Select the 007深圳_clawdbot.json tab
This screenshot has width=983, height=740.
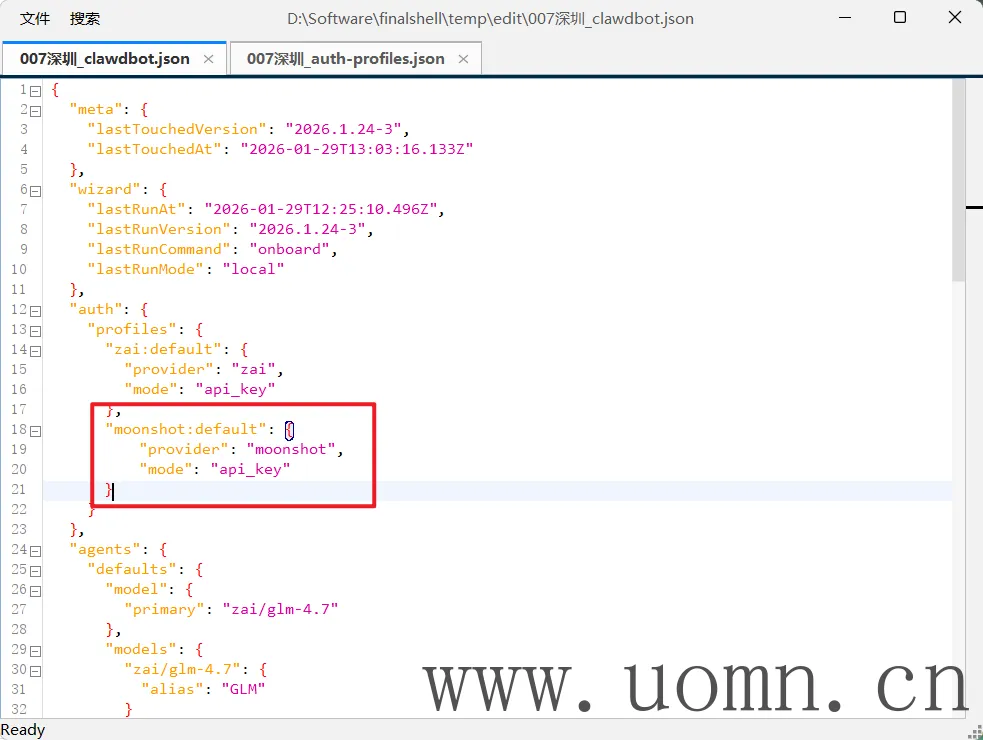point(104,59)
